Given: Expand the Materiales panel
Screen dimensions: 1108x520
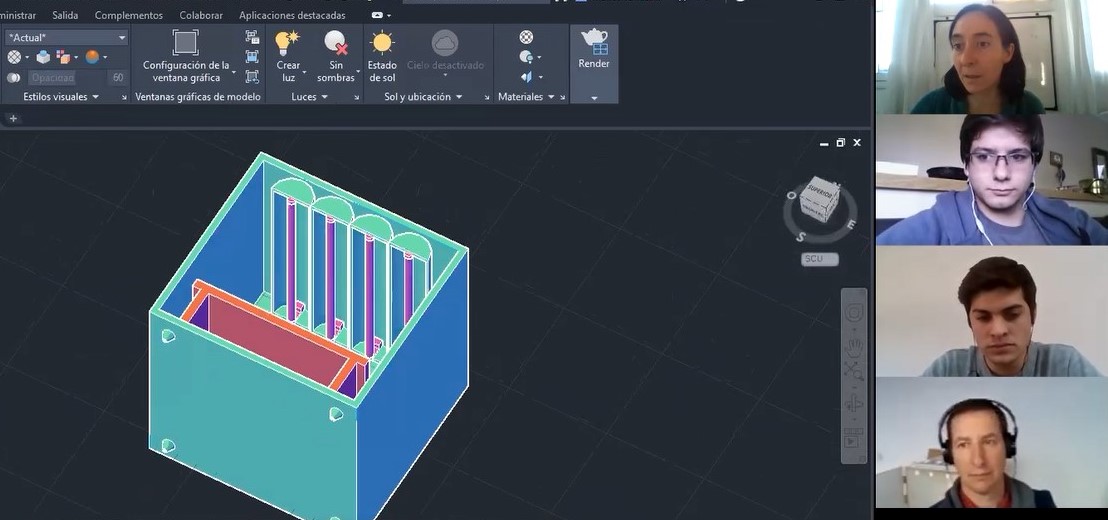Looking at the screenshot, I should [x=526, y=97].
